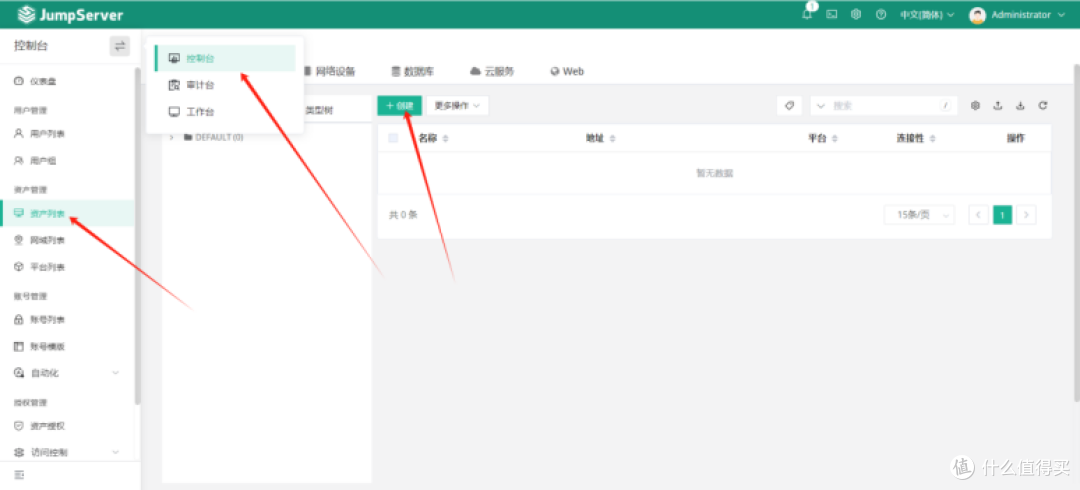Switch to the 数据库 tab
Screen dimensions: 1080x490
[413, 71]
